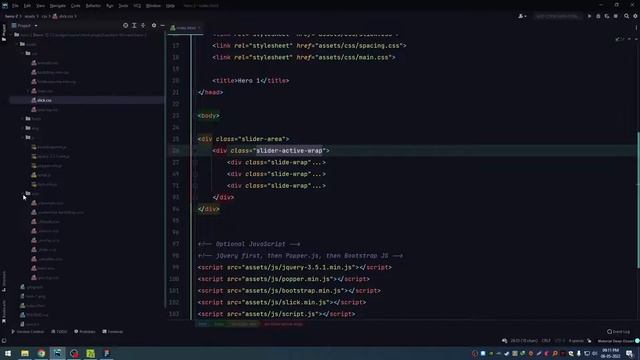
Task: Open the Tools menu
Action: 123,6
